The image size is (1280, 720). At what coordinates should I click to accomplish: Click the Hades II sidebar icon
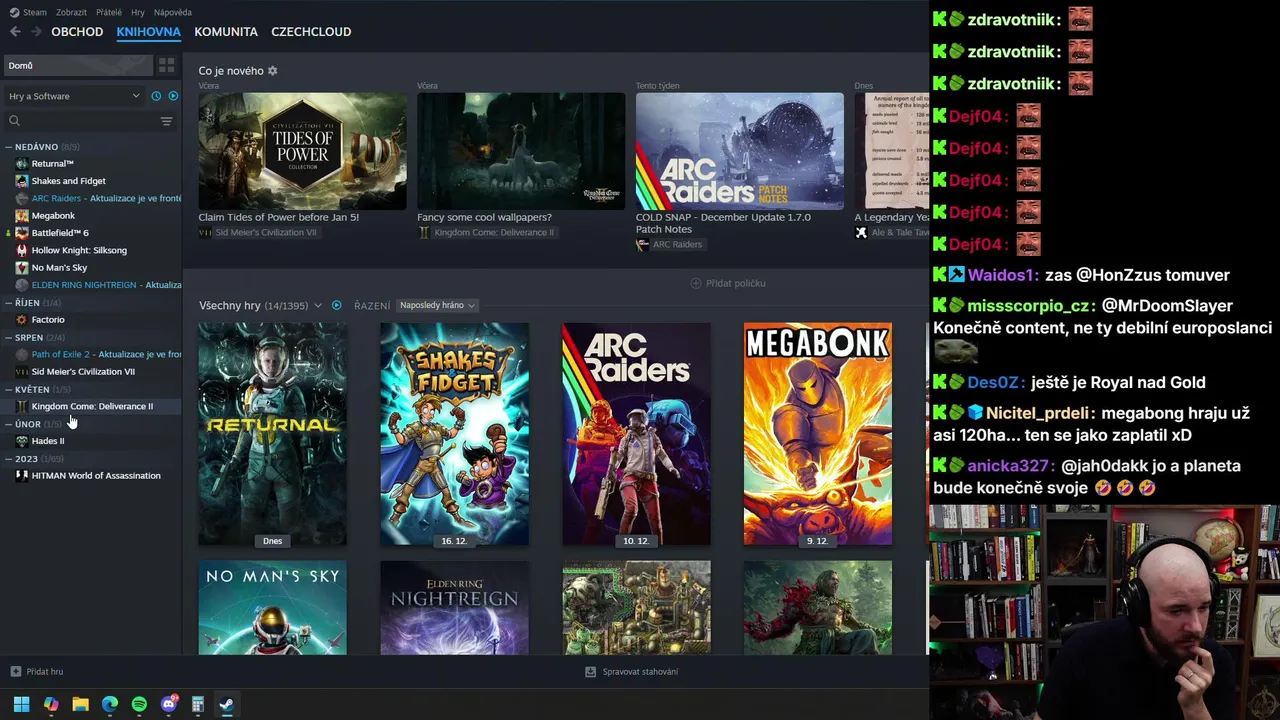tap(22, 440)
